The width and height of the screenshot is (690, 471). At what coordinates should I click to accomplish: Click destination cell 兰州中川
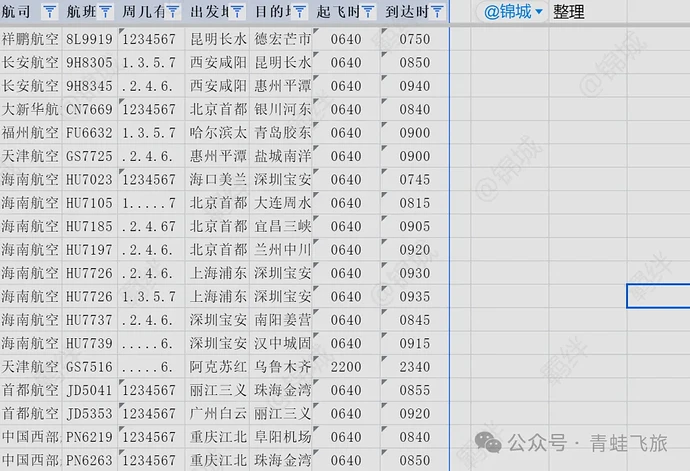click(283, 250)
